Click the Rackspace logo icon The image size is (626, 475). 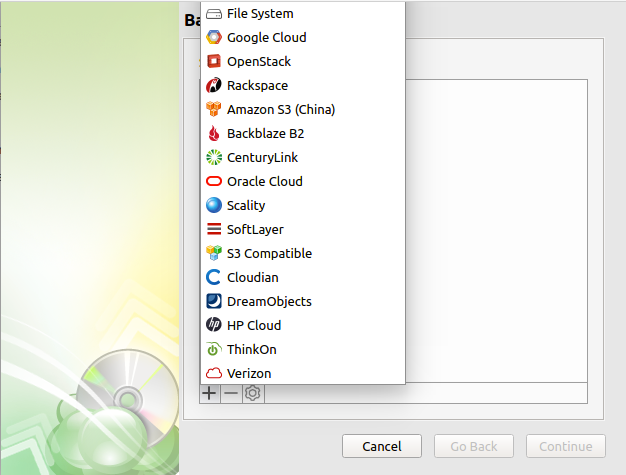(x=213, y=86)
